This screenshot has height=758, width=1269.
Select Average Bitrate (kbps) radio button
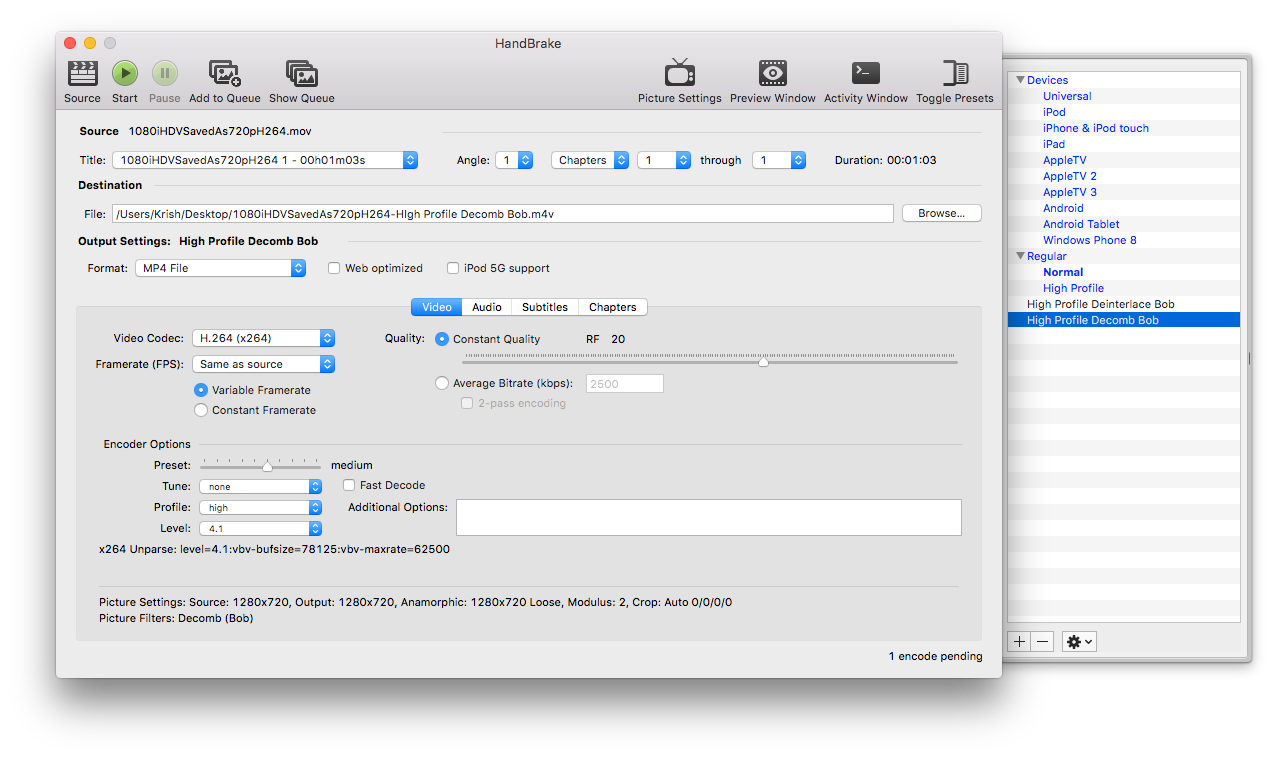tap(442, 383)
